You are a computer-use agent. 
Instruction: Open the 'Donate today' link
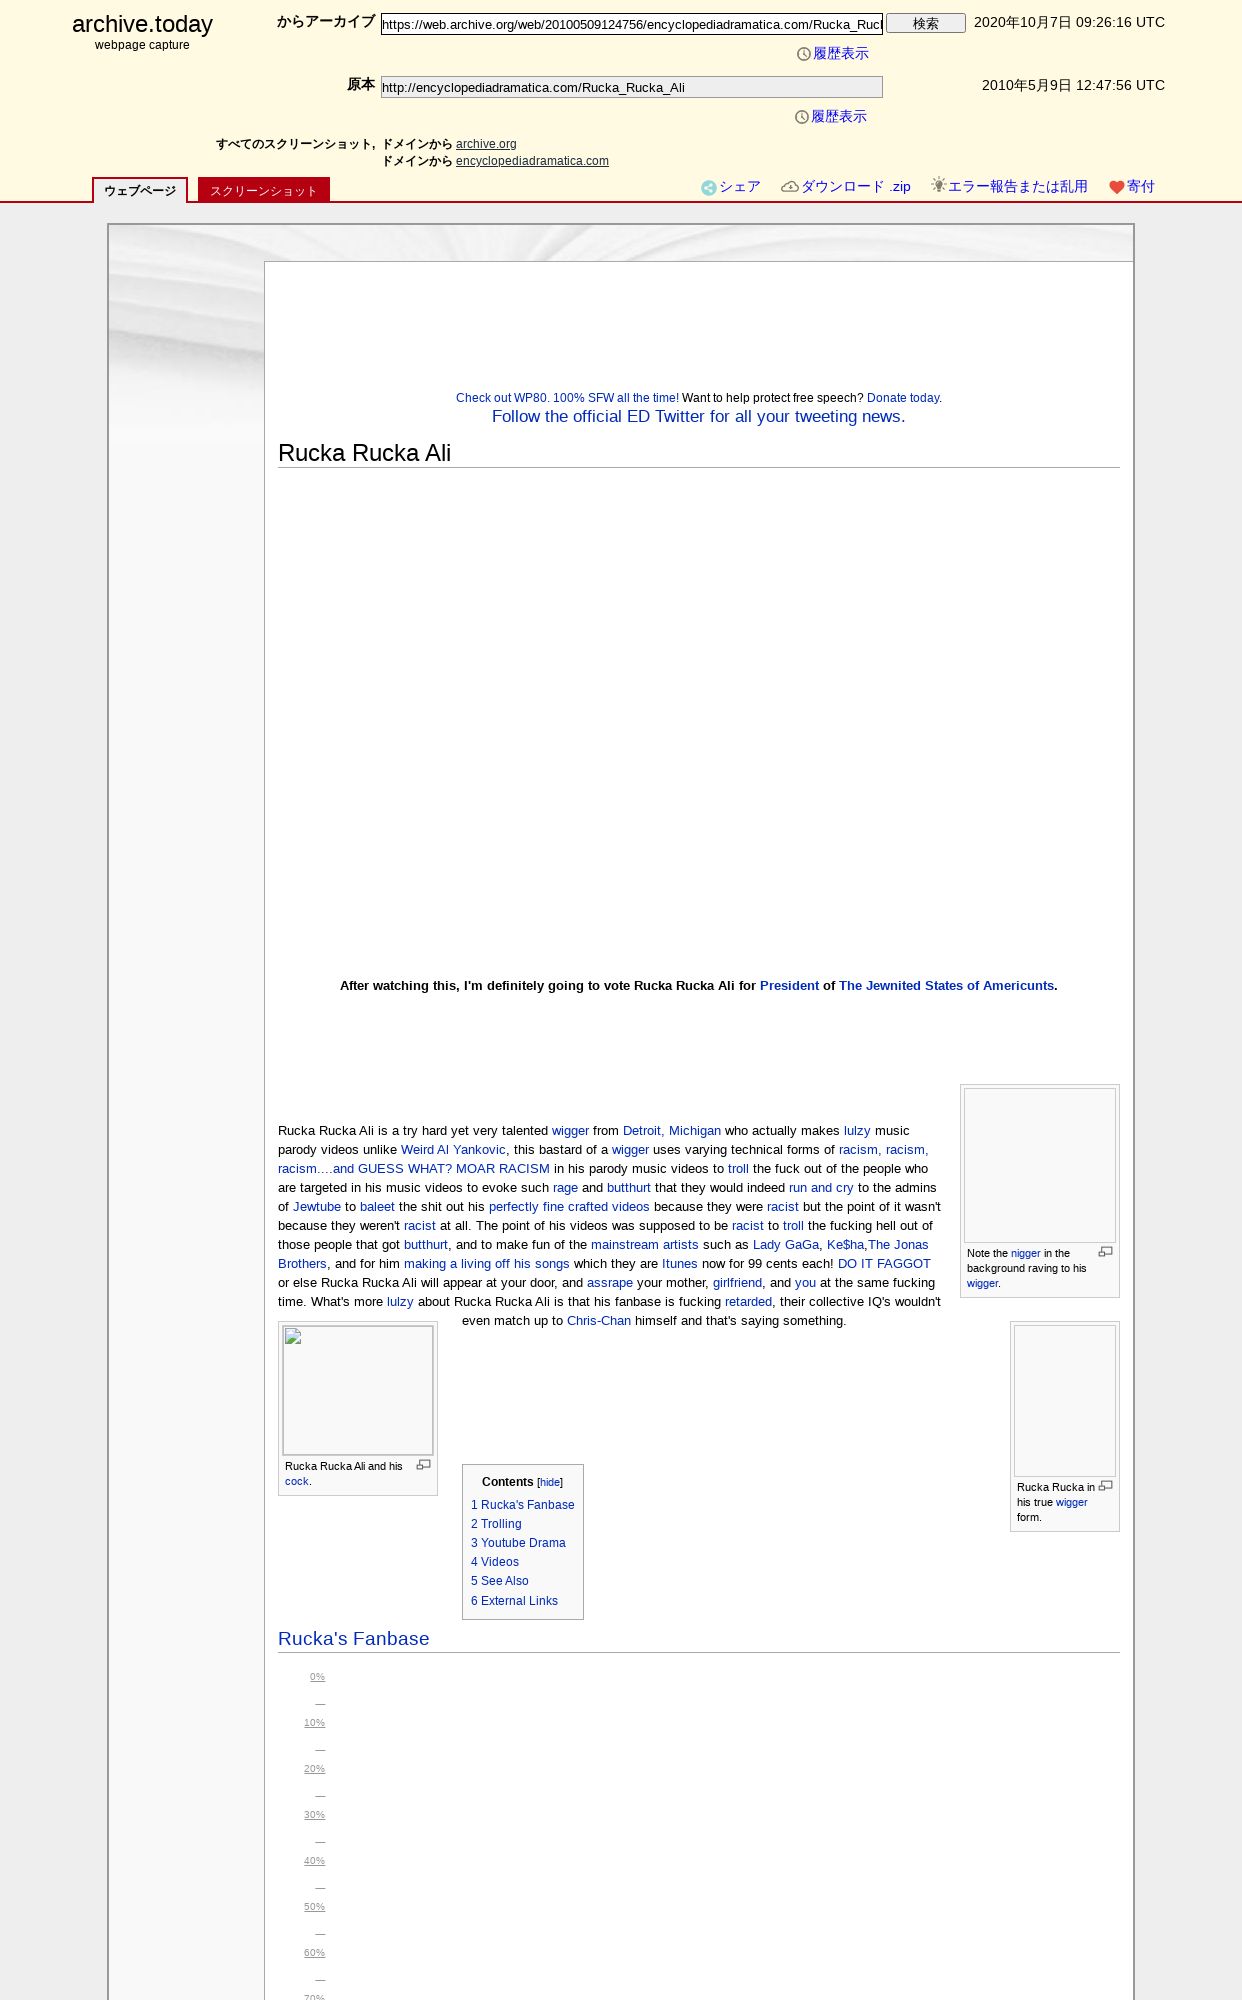(904, 398)
